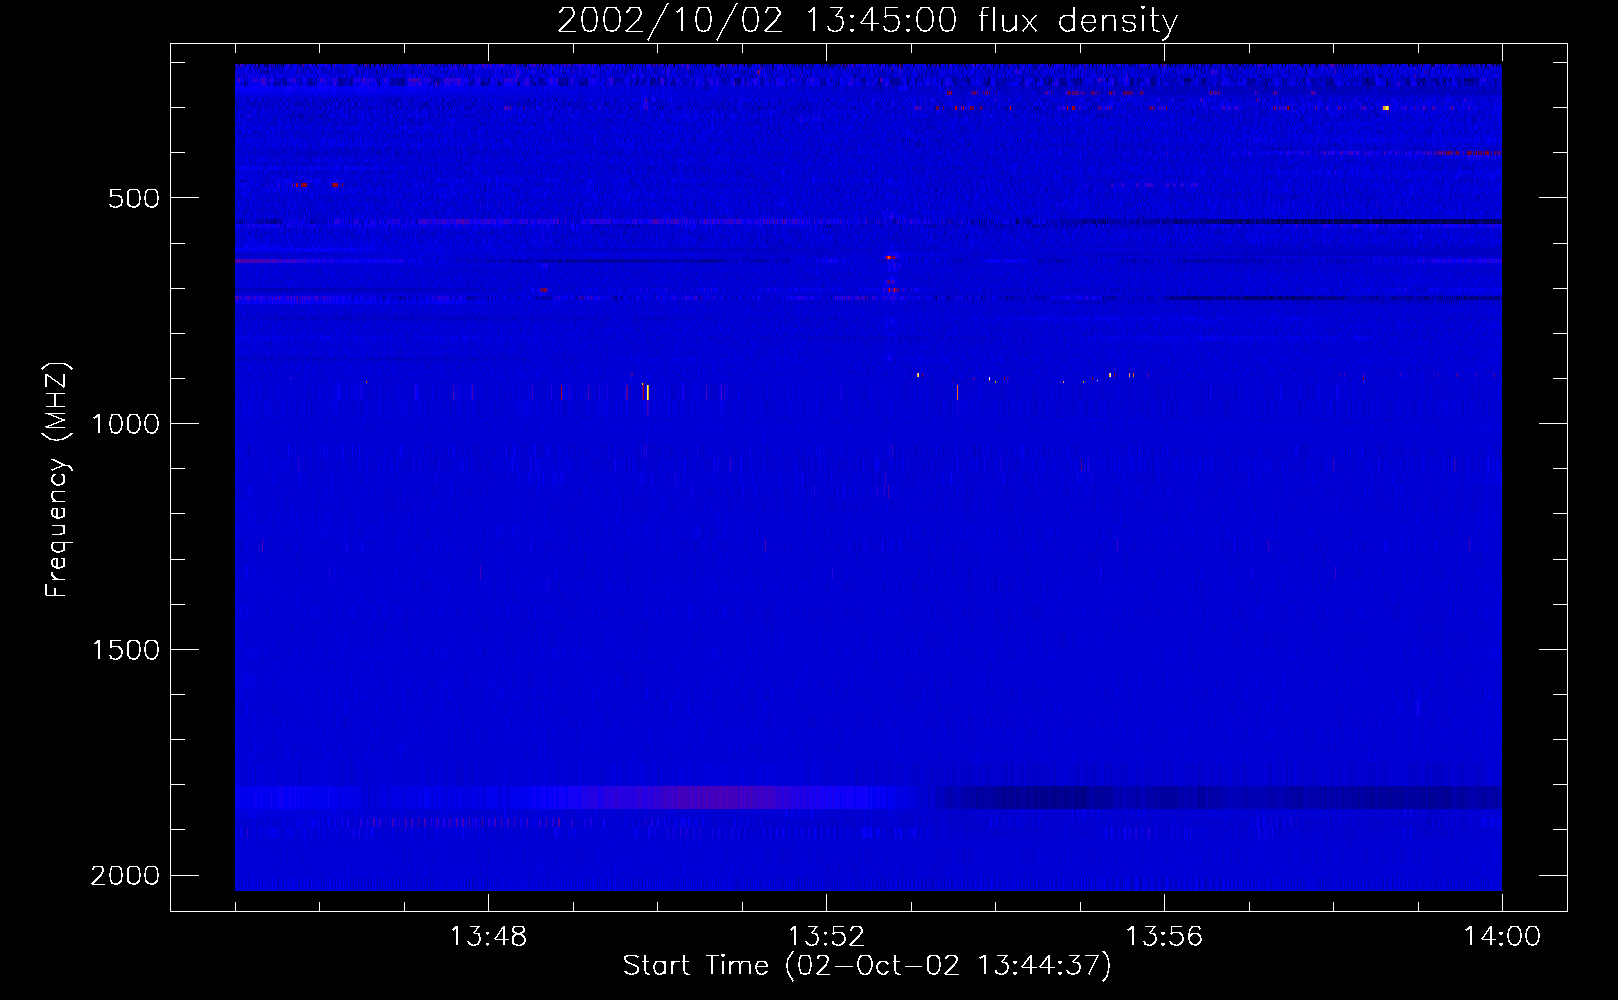
Task: Click the 13:48 time tick label
Action: [x=488, y=937]
